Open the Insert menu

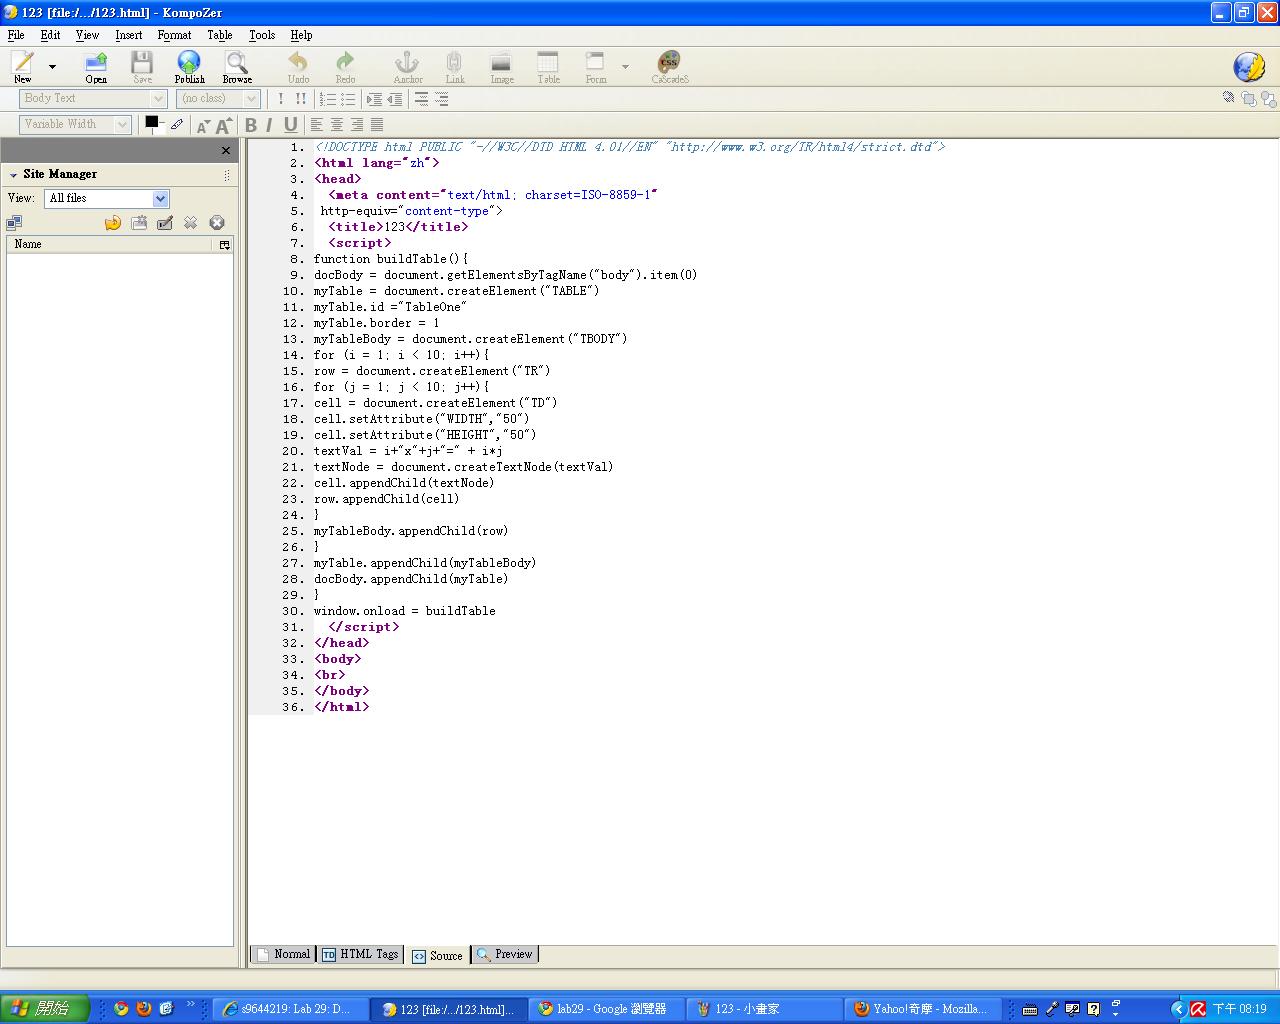(x=129, y=35)
